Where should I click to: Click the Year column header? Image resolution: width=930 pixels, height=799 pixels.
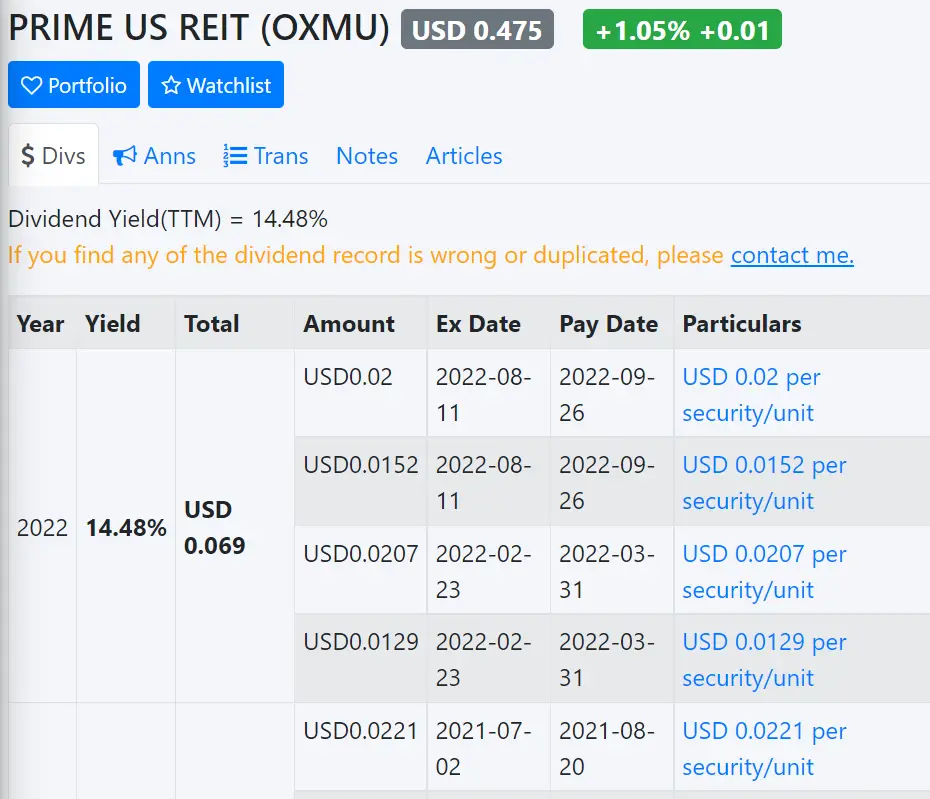pyautogui.click(x=40, y=324)
